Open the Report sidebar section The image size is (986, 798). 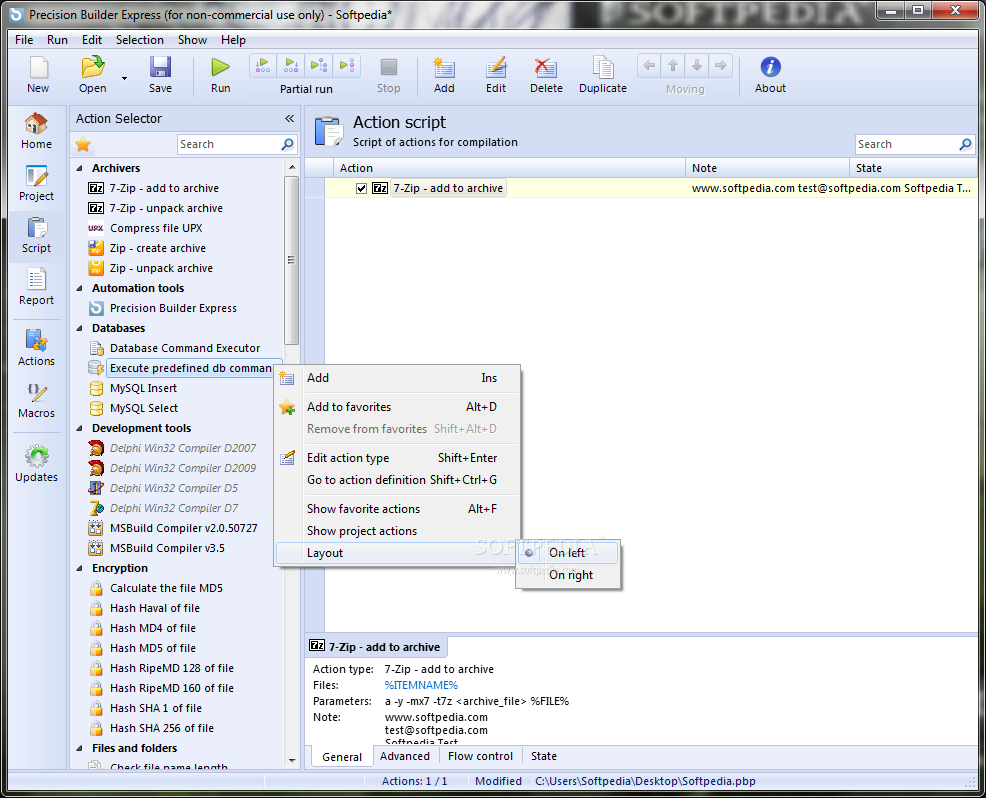(x=36, y=287)
